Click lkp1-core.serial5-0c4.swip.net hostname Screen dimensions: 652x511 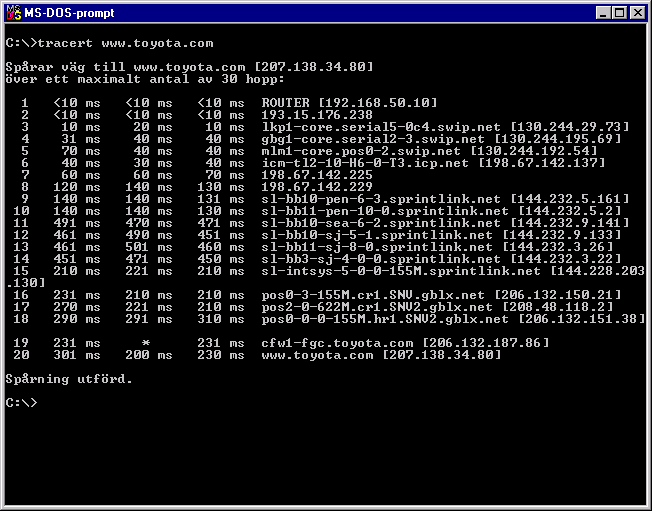point(381,127)
